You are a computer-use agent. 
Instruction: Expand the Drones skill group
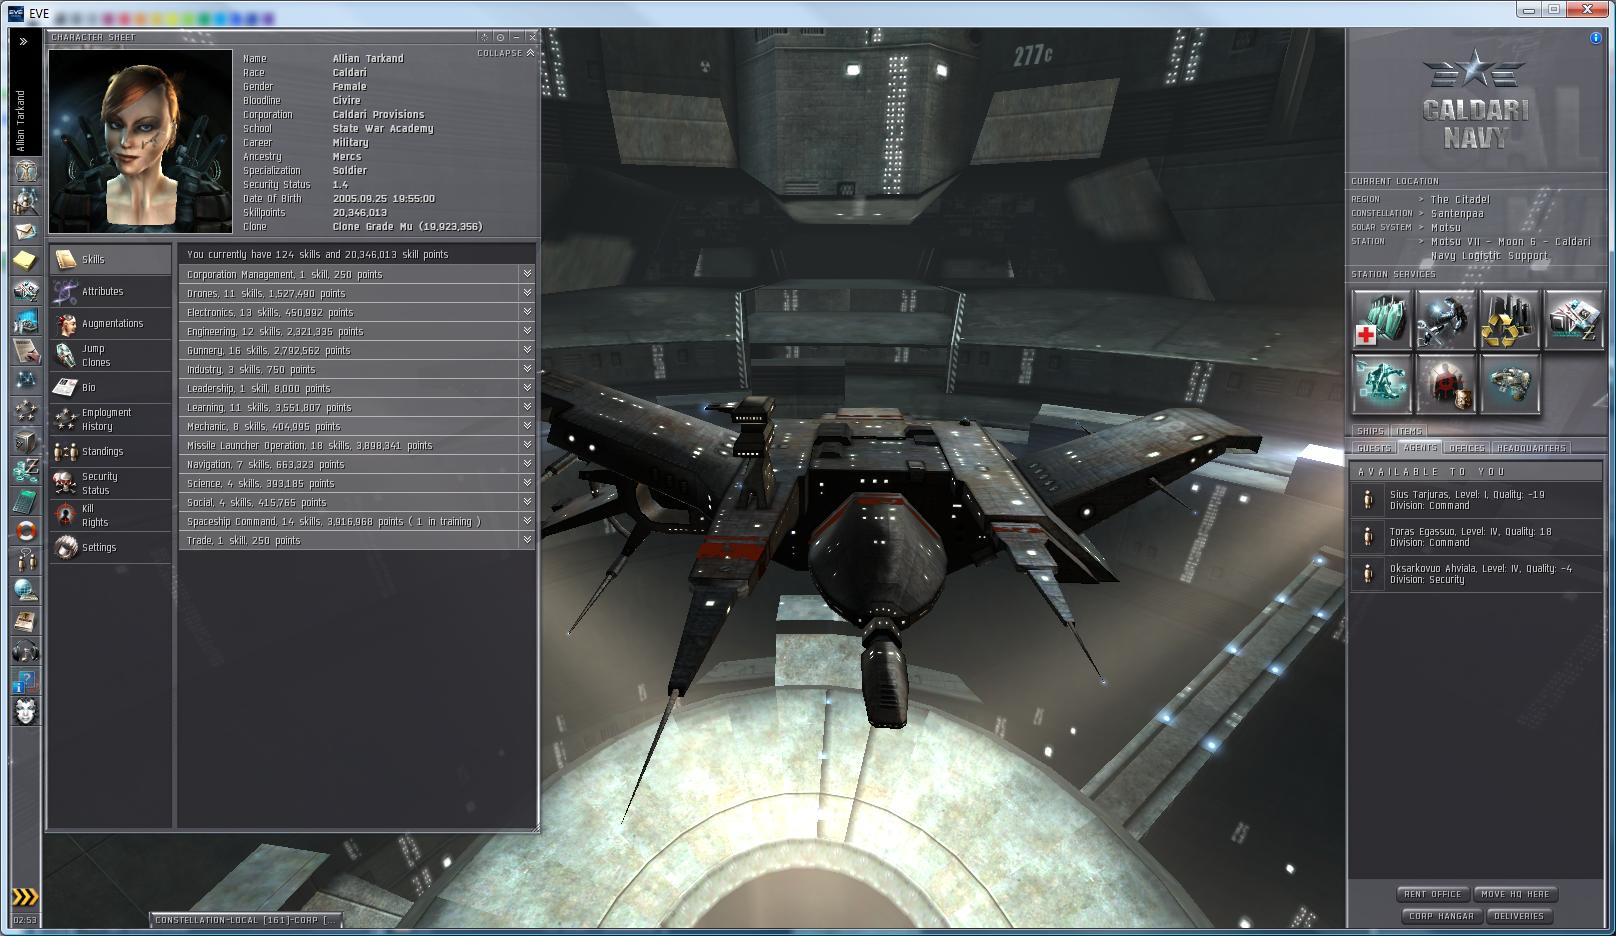[x=526, y=293]
